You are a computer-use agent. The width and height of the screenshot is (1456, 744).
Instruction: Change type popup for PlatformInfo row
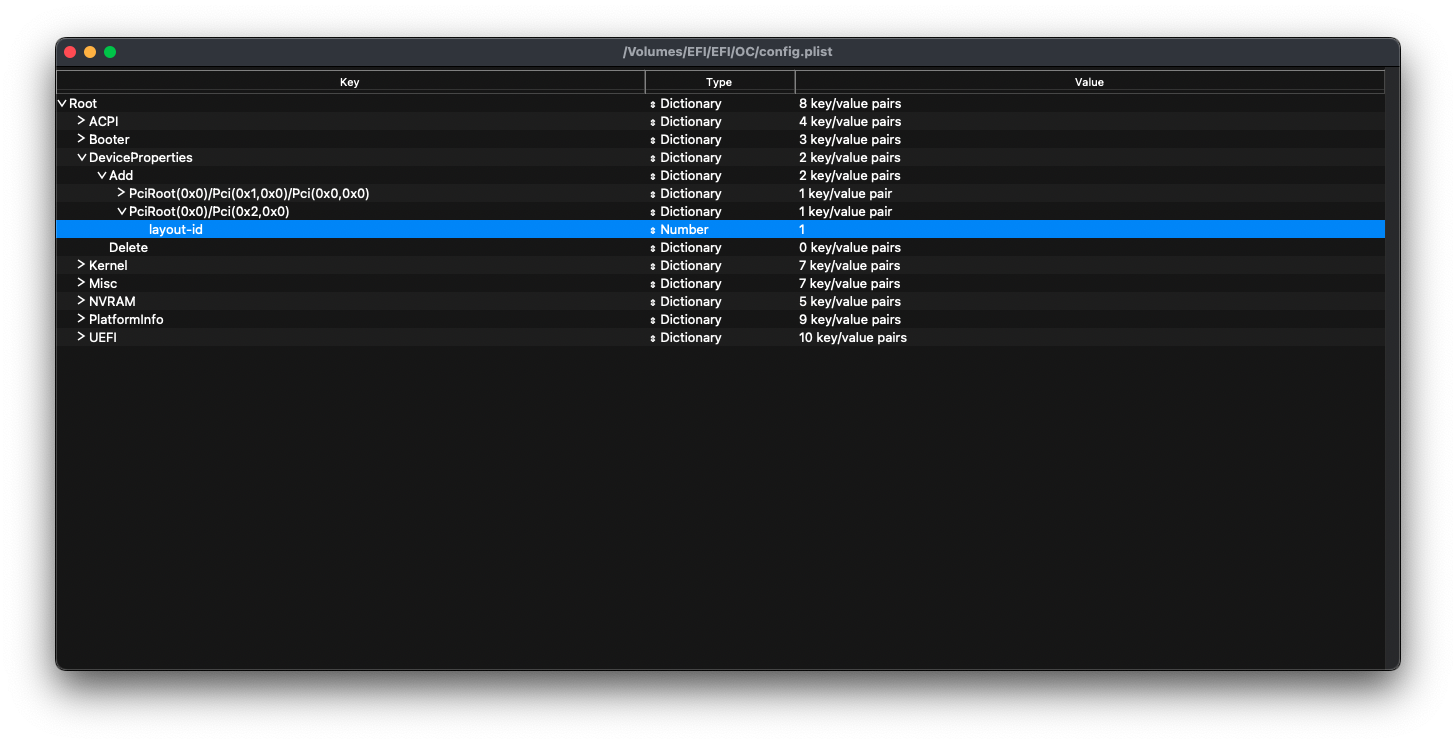coord(653,320)
